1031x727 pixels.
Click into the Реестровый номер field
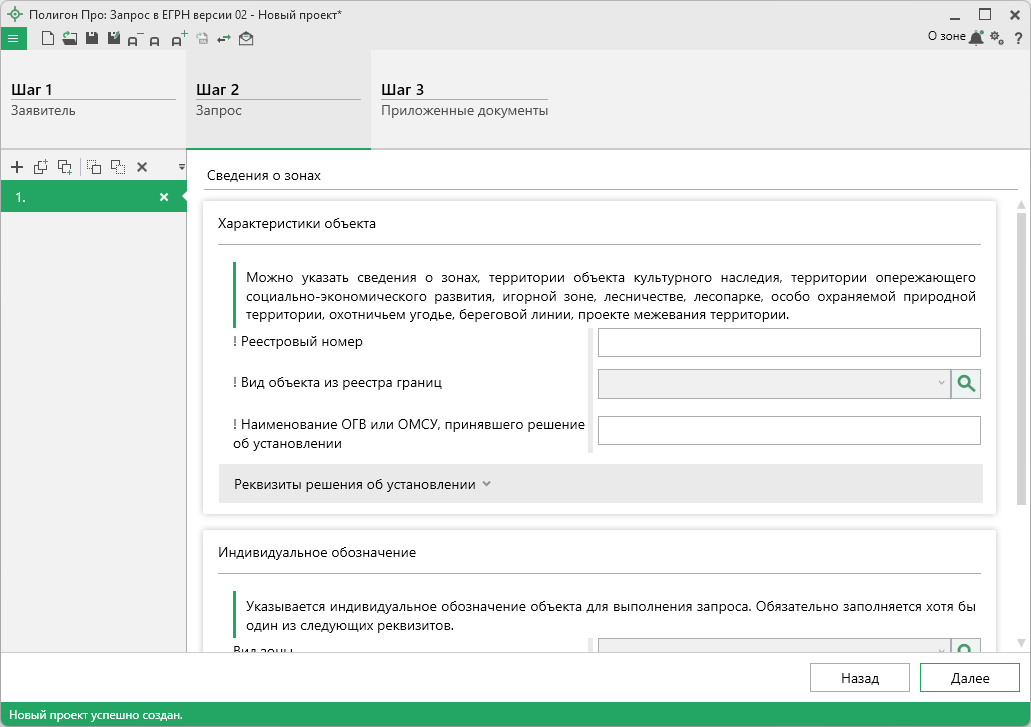[x=788, y=343]
